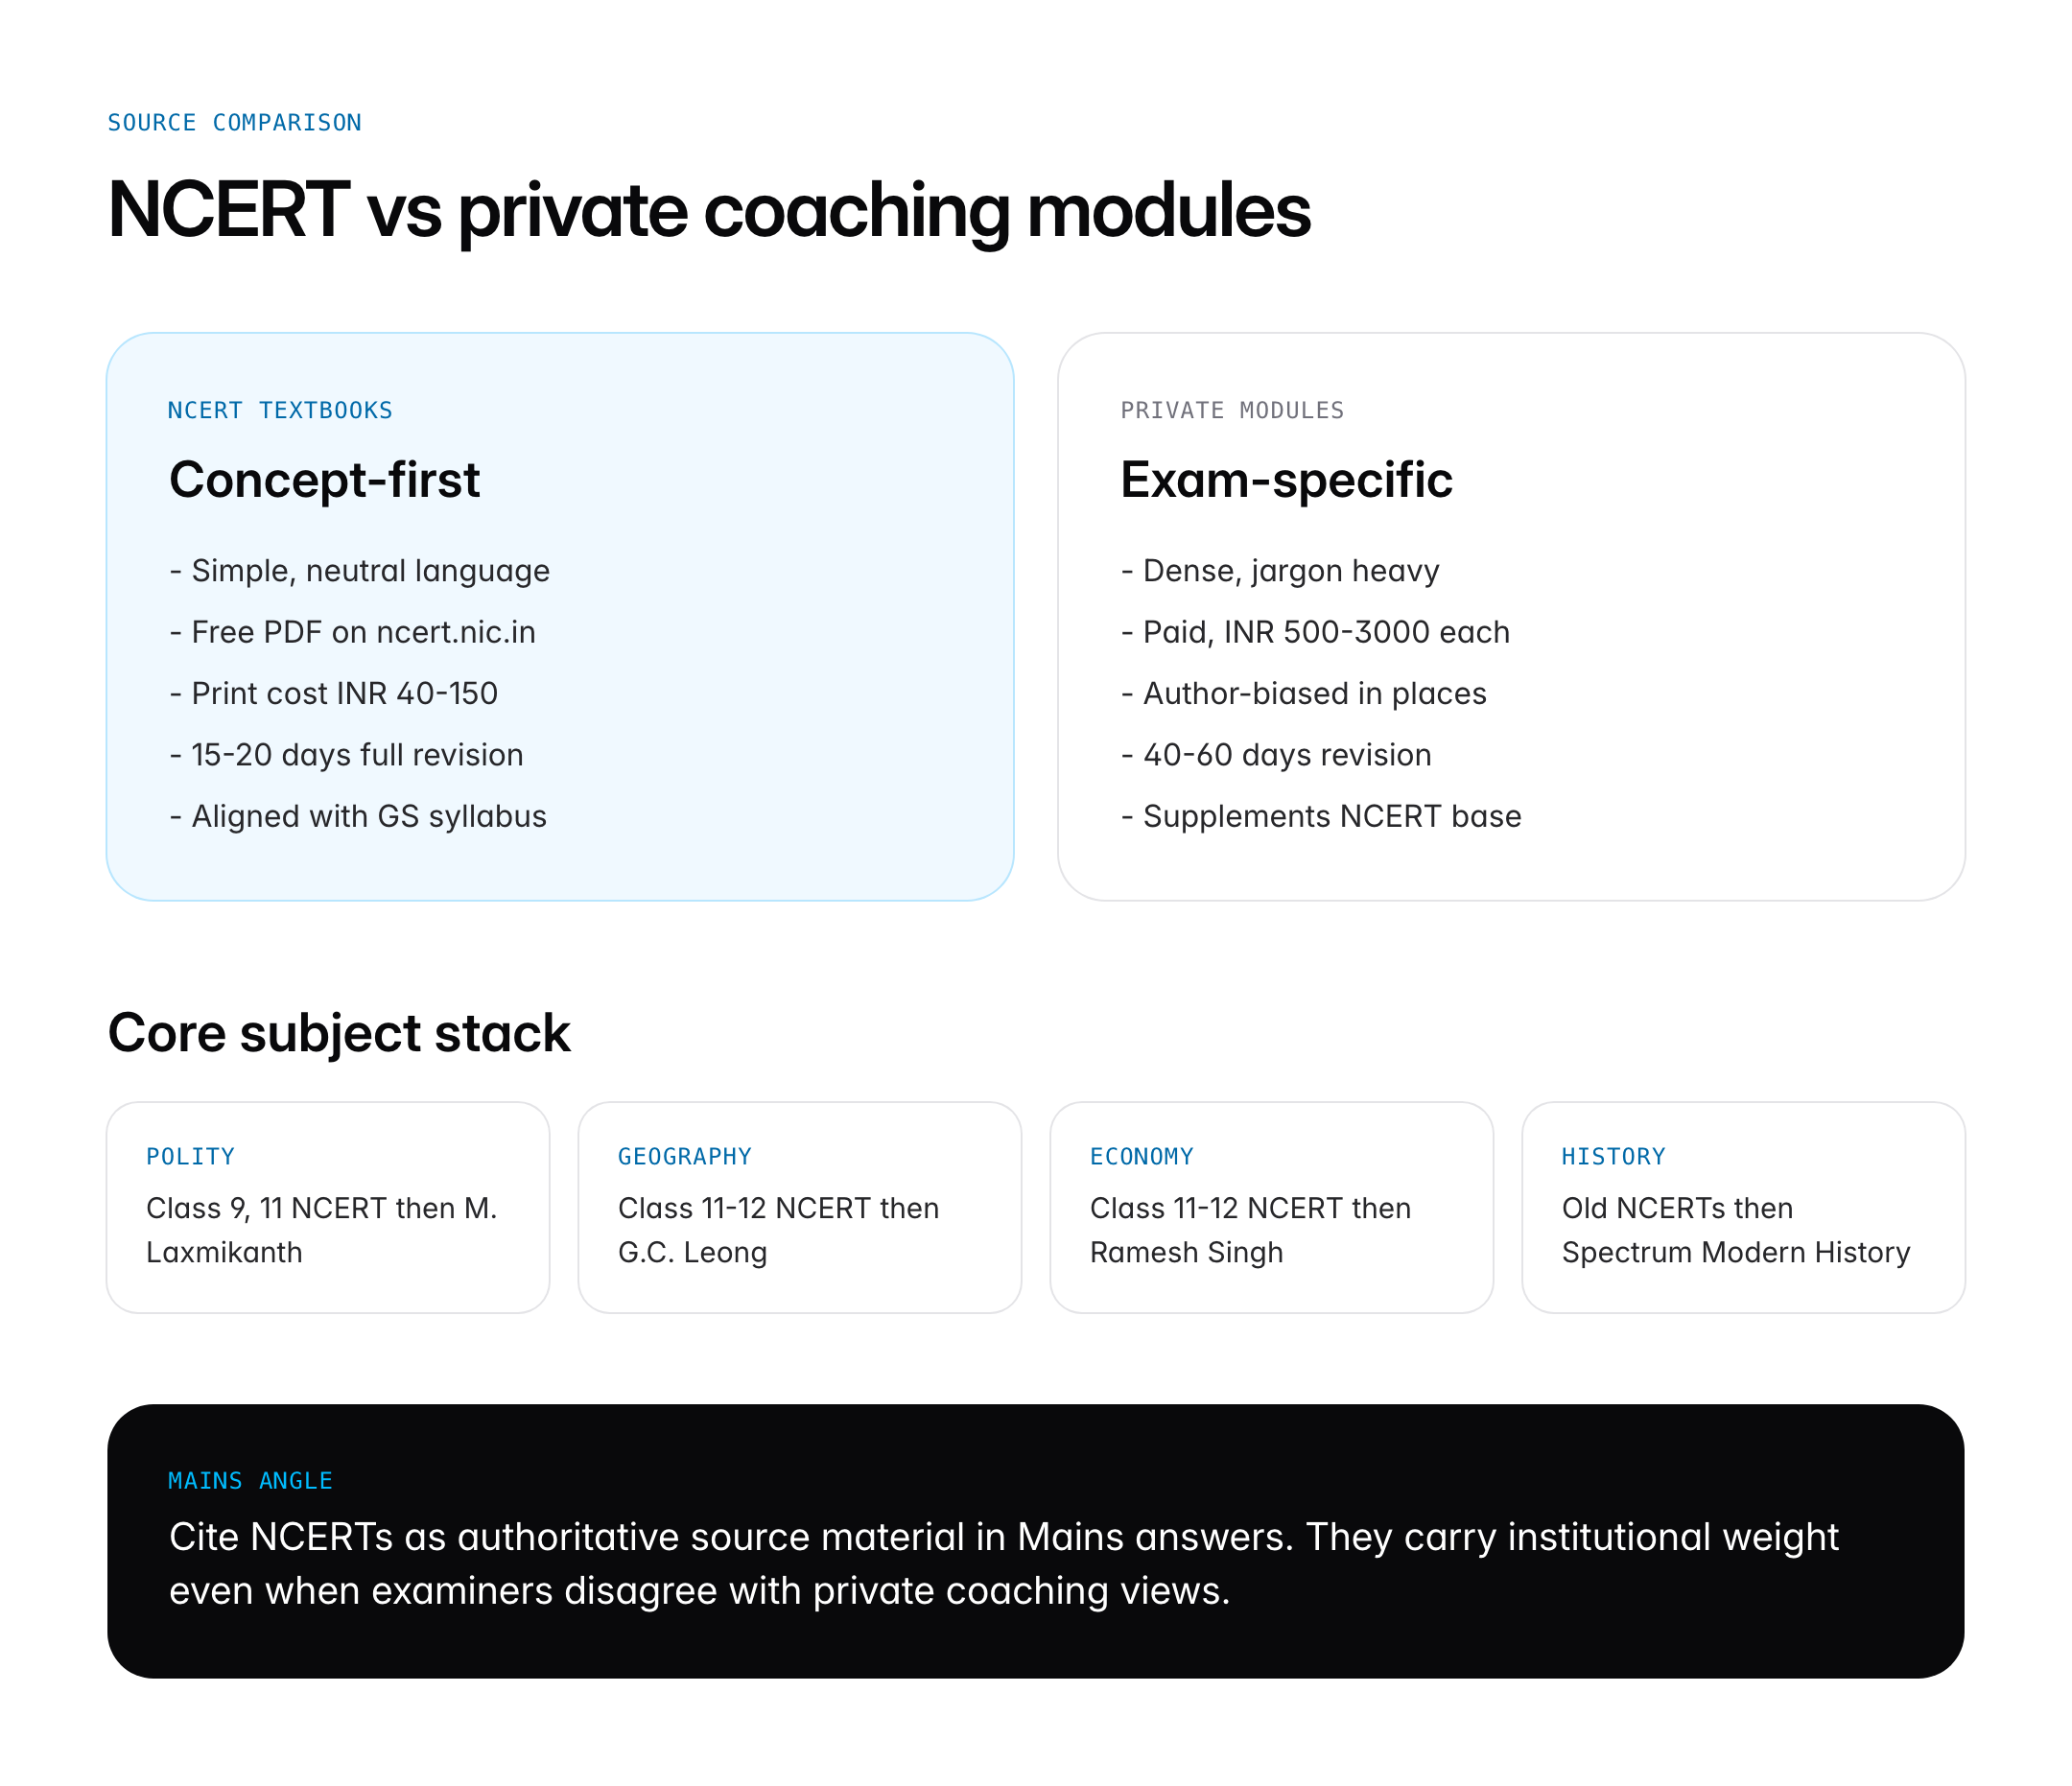
Task: Click the NCERT vs private coaching modules title
Action: (708, 210)
